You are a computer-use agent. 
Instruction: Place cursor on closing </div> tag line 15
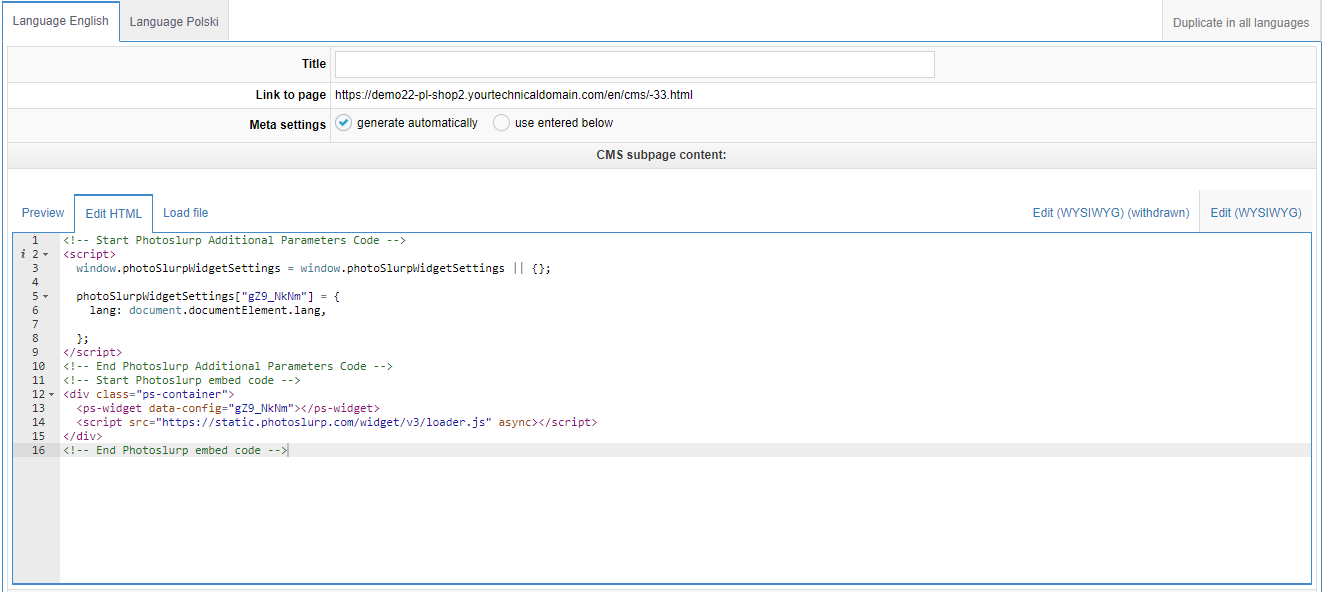click(82, 436)
